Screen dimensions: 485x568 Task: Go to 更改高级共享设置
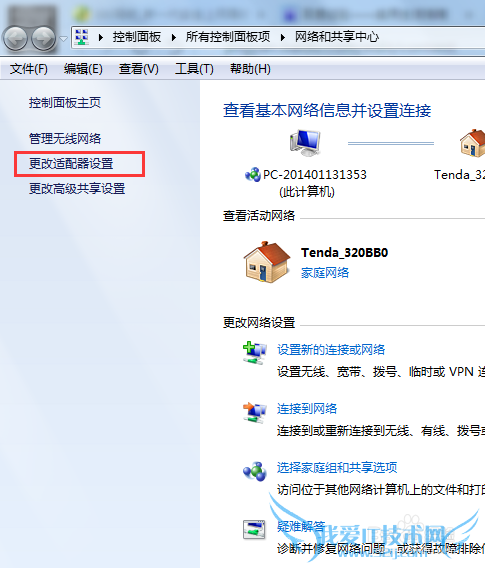(x=77, y=188)
